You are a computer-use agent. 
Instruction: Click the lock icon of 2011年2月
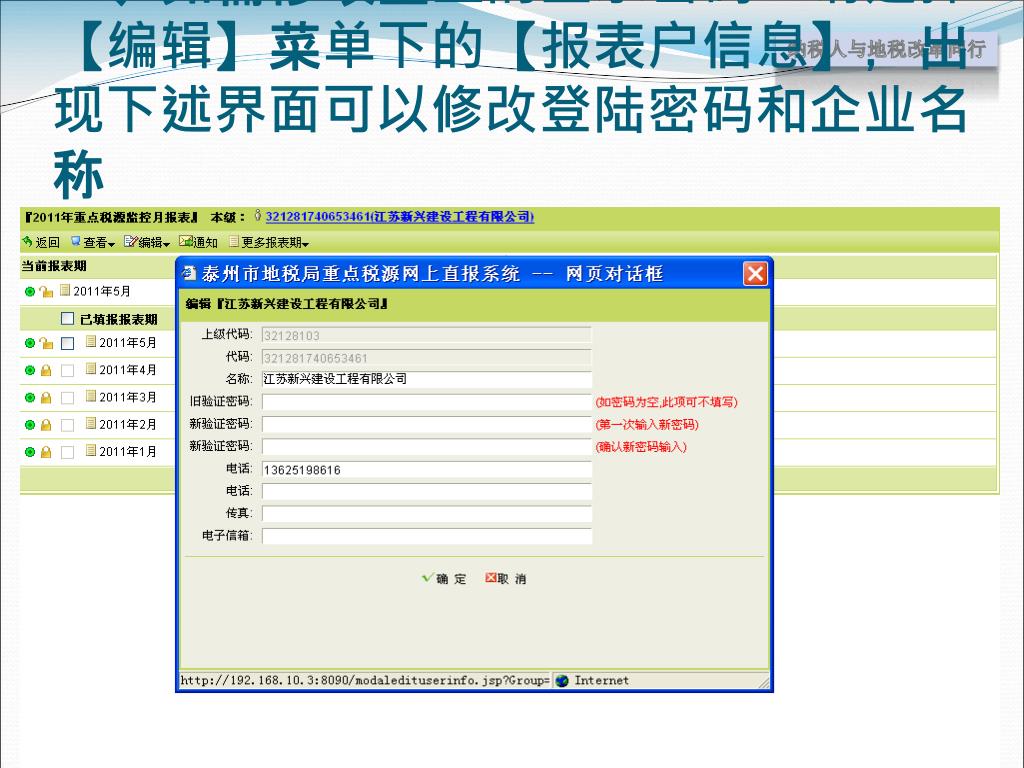(x=46, y=425)
